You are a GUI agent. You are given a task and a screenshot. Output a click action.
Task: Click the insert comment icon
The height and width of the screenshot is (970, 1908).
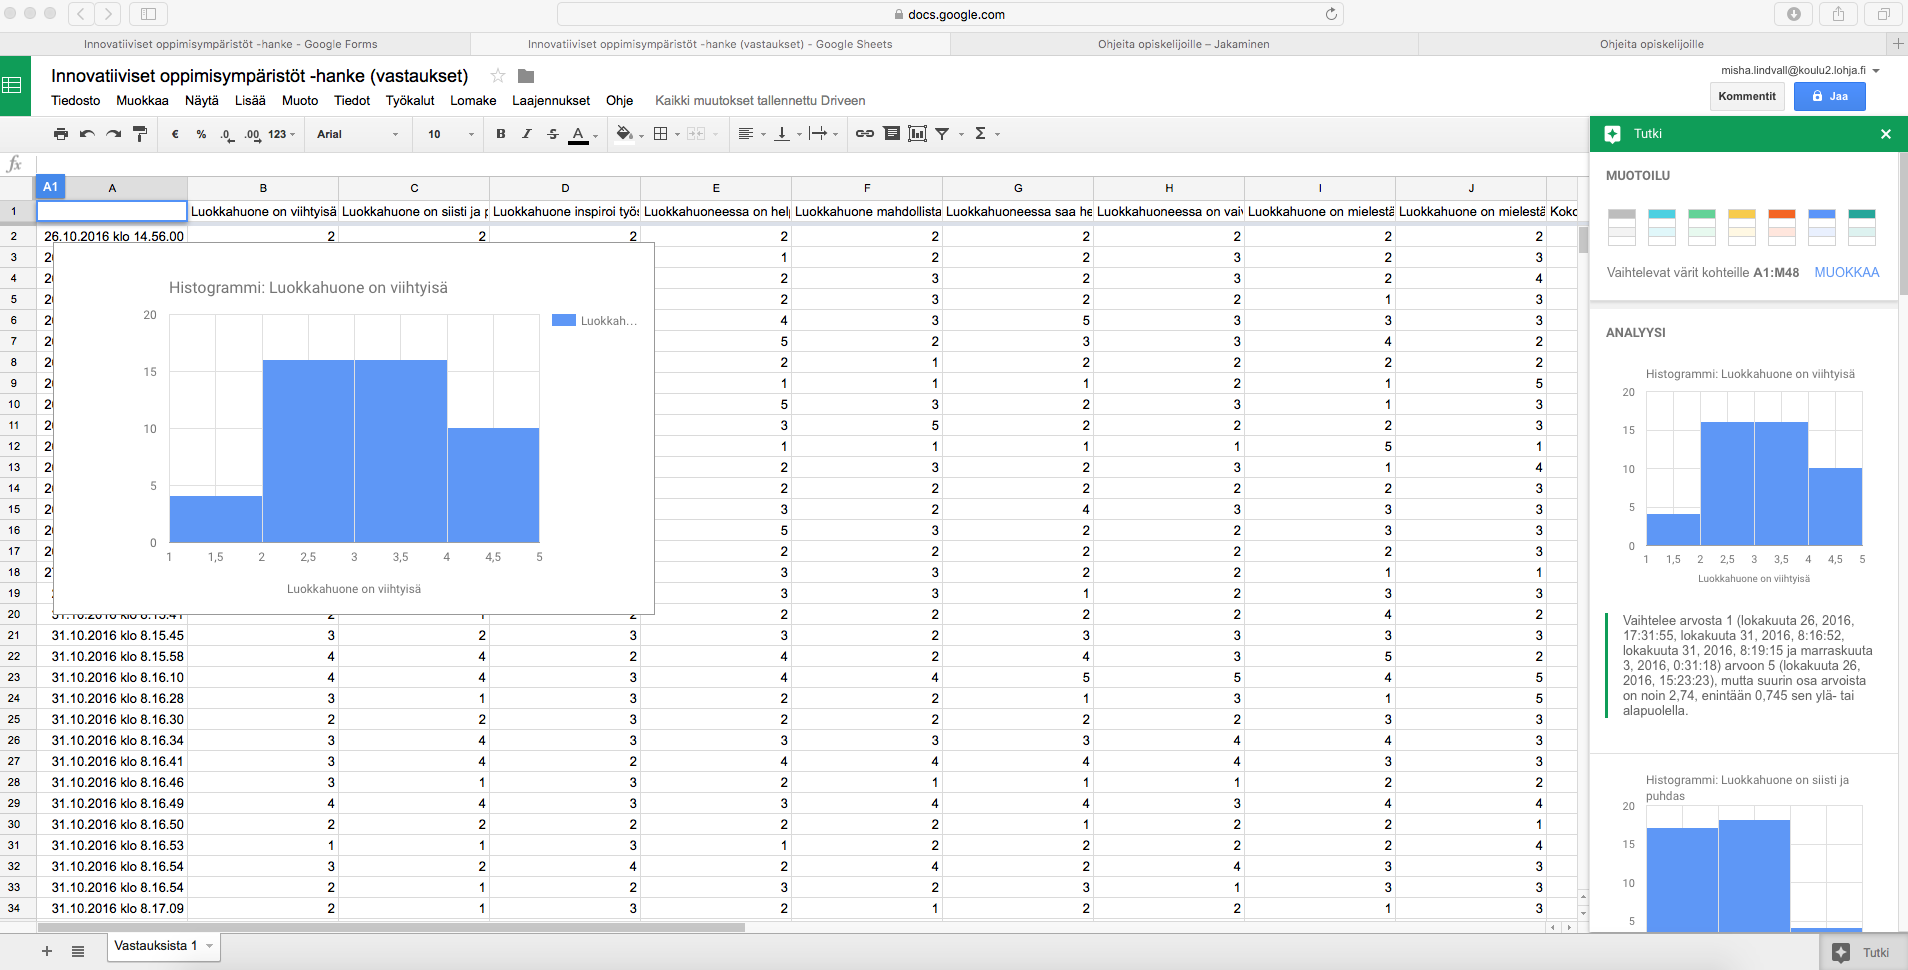click(x=891, y=134)
